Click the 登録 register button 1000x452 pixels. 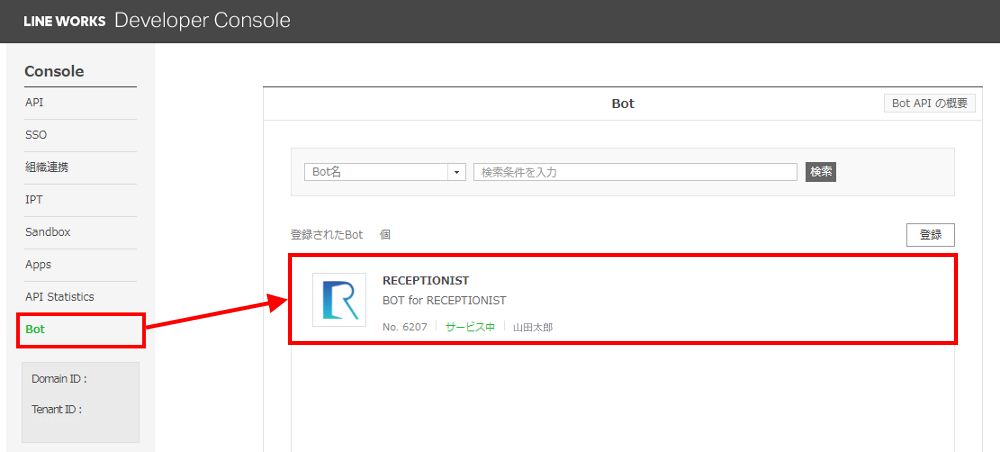[930, 235]
